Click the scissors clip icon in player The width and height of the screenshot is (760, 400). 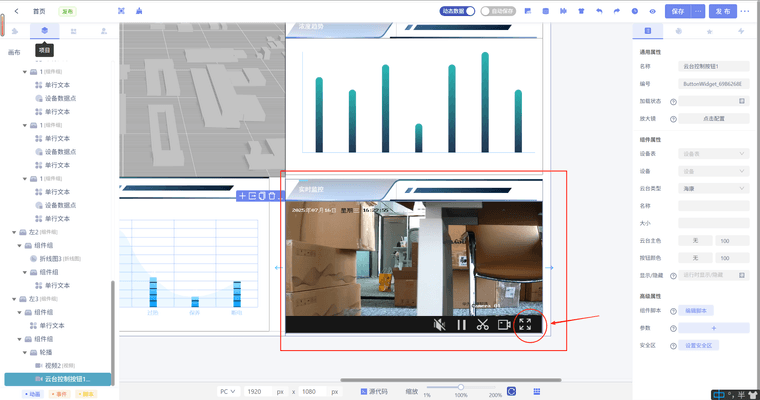(482, 325)
